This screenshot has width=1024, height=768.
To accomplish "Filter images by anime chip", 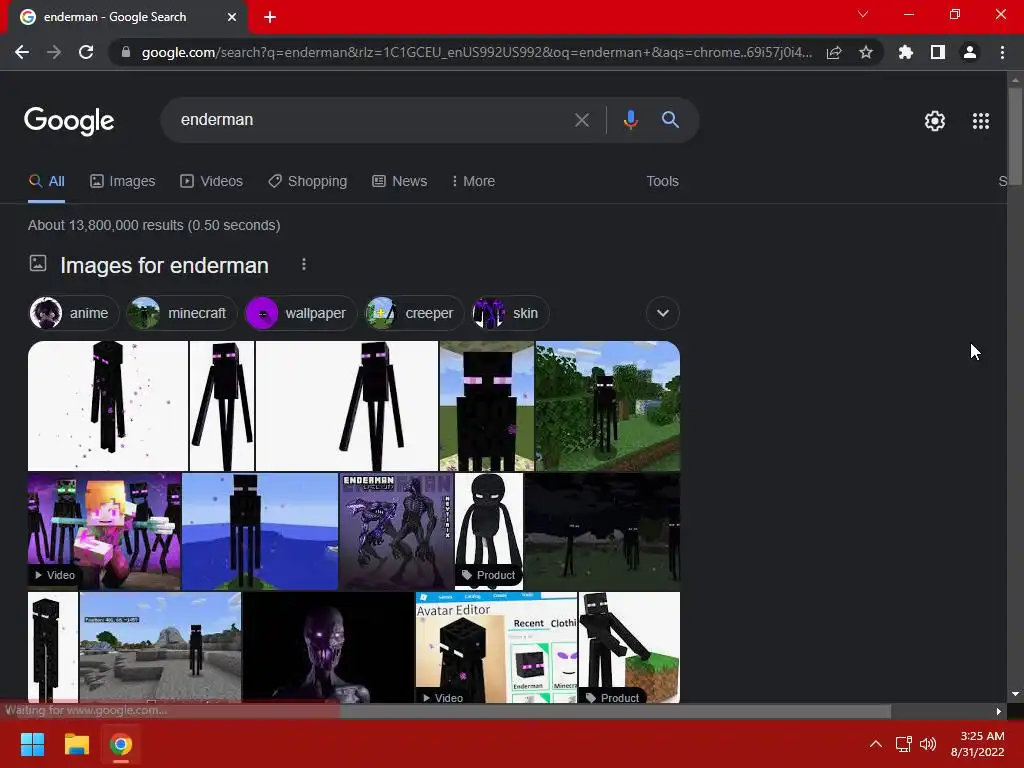I will (x=74, y=313).
